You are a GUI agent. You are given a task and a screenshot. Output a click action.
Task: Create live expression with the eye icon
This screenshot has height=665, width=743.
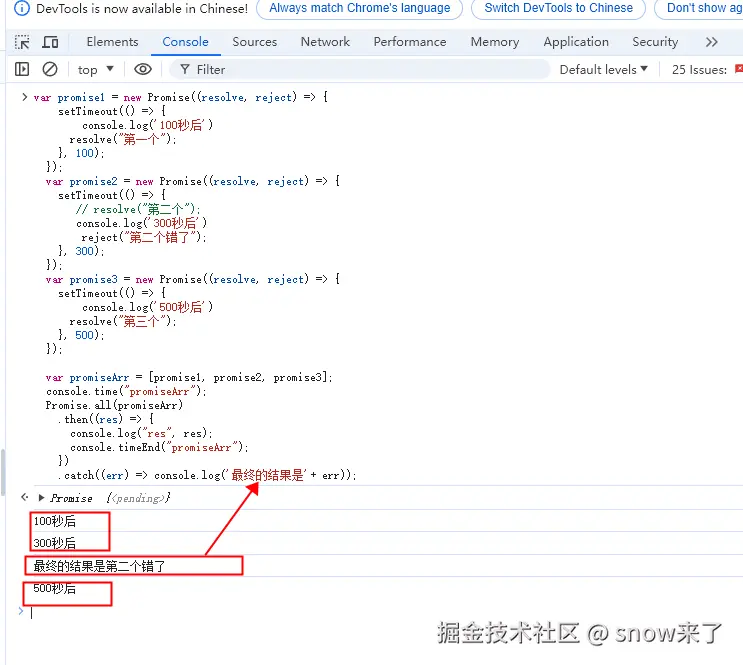143,70
